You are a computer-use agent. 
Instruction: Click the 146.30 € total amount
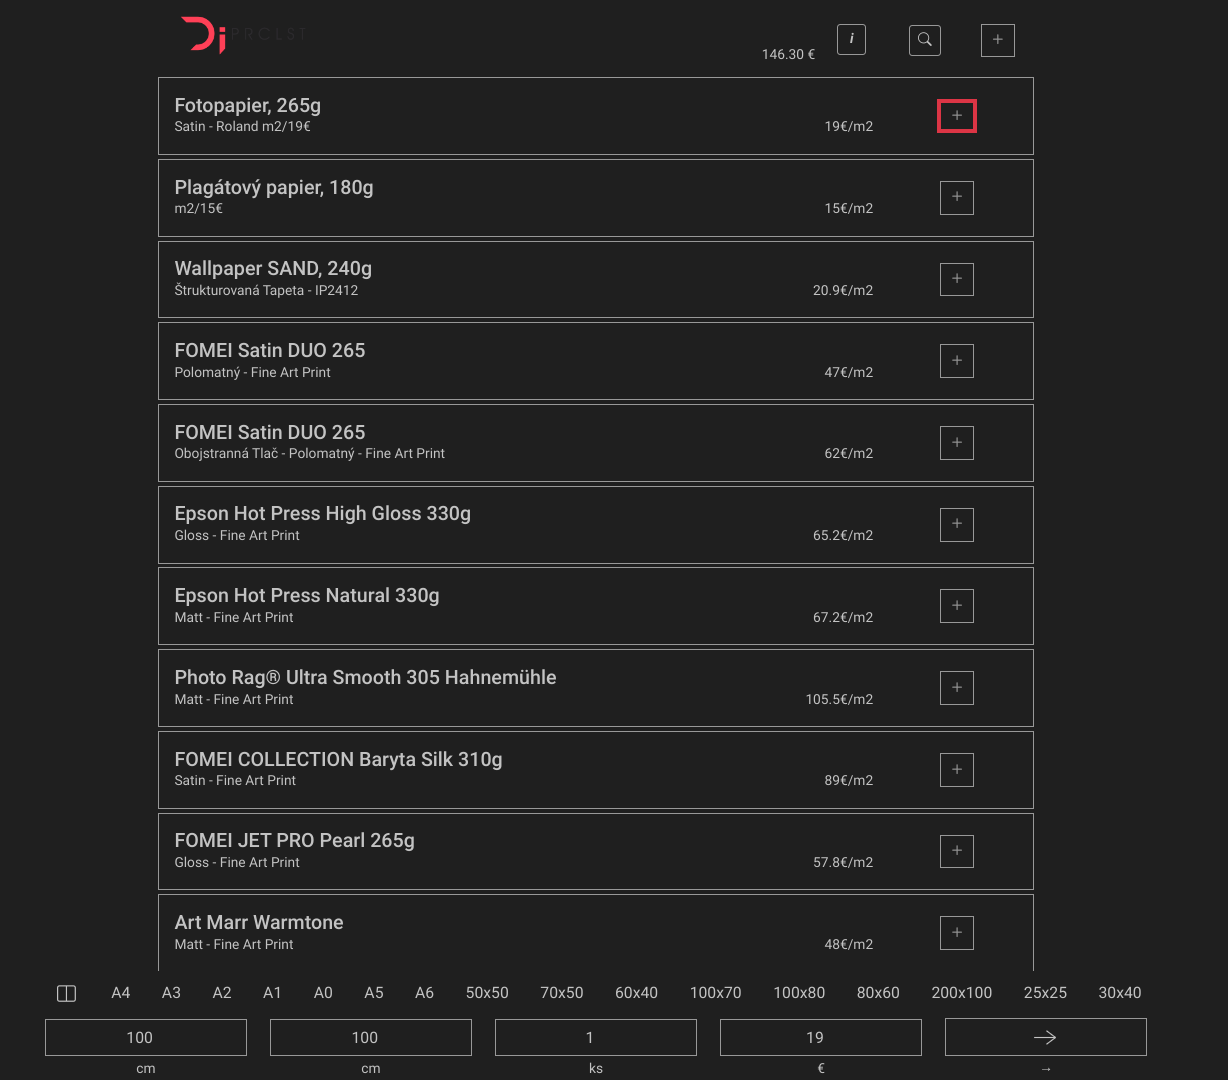788,54
